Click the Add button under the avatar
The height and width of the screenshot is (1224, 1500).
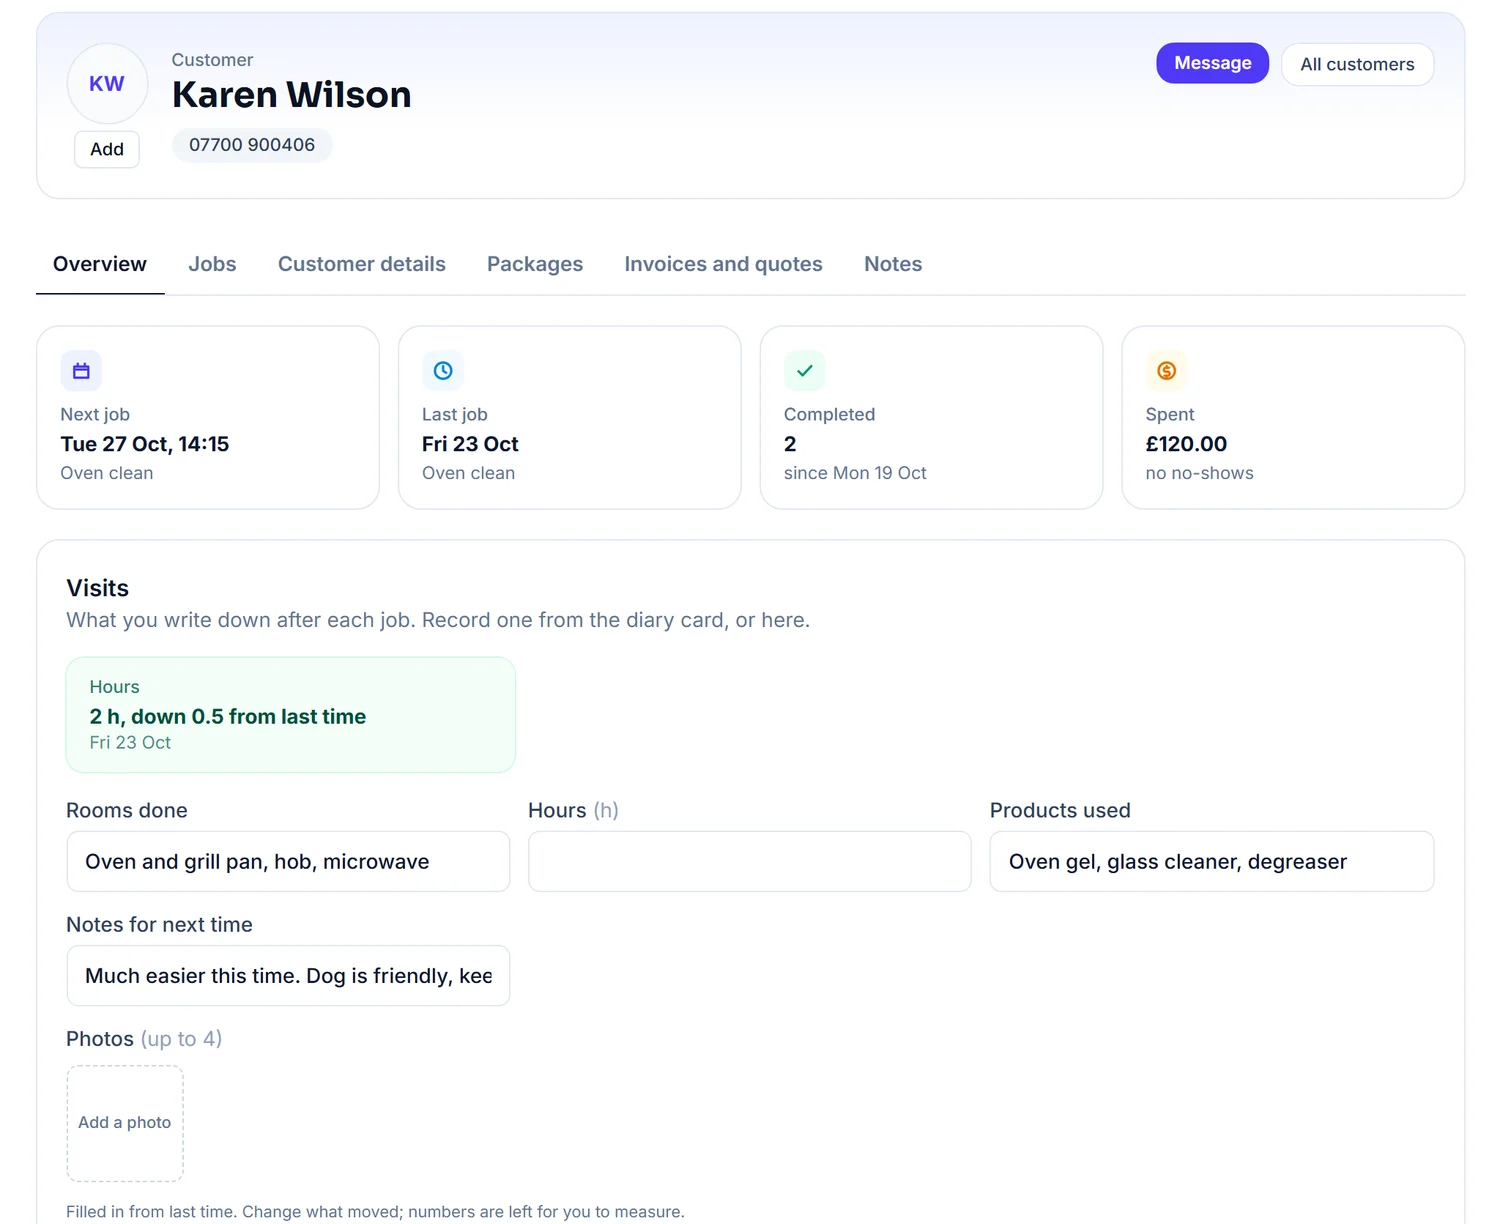coord(107,149)
